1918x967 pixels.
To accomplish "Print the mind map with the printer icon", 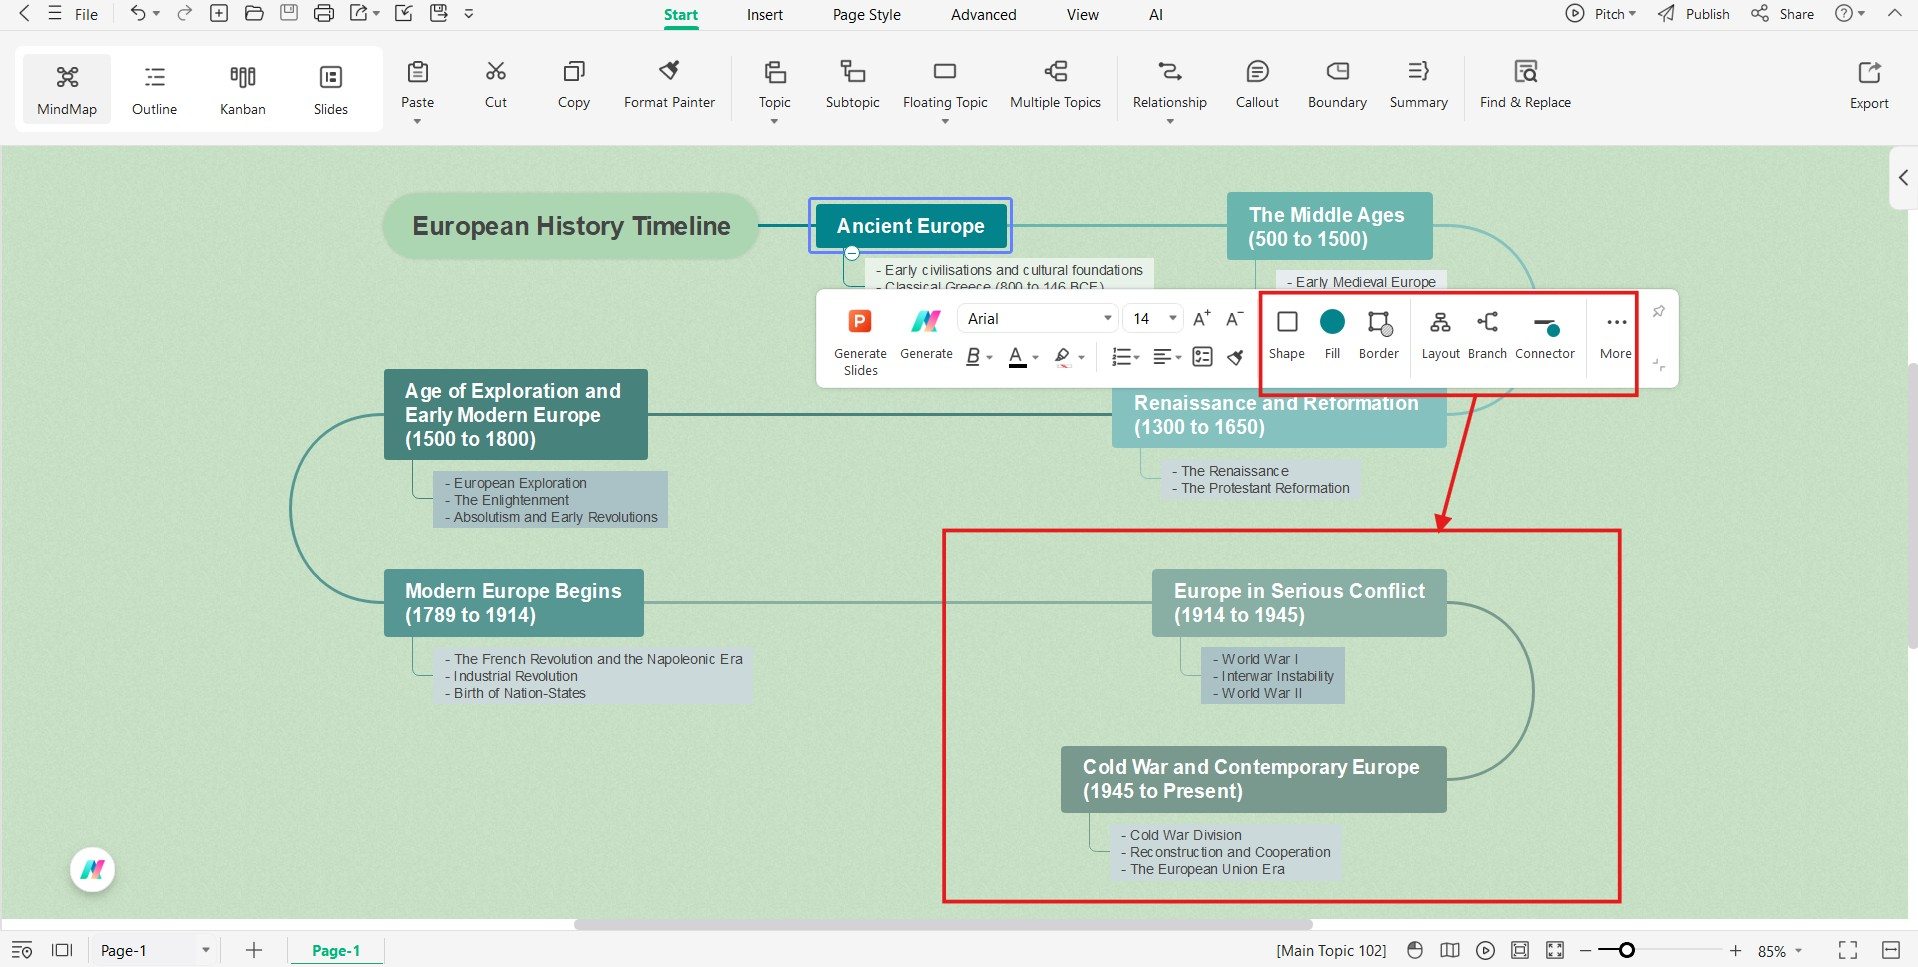I will click(x=324, y=13).
